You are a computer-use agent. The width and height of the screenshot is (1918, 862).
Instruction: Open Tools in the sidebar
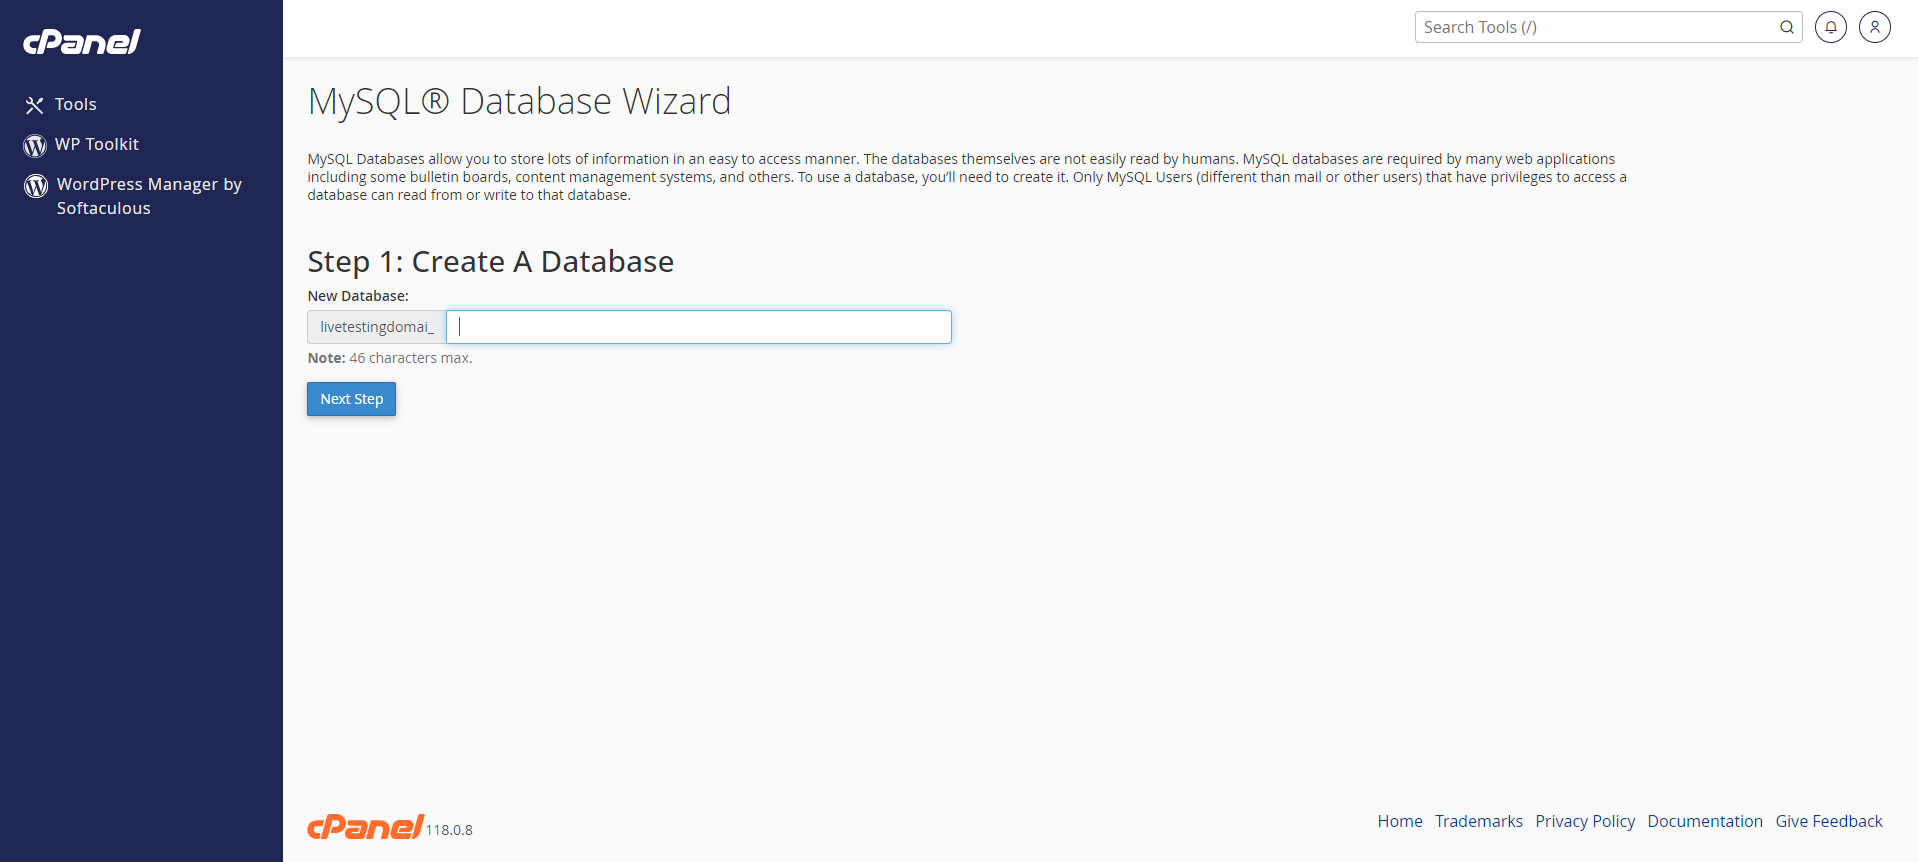click(x=76, y=104)
